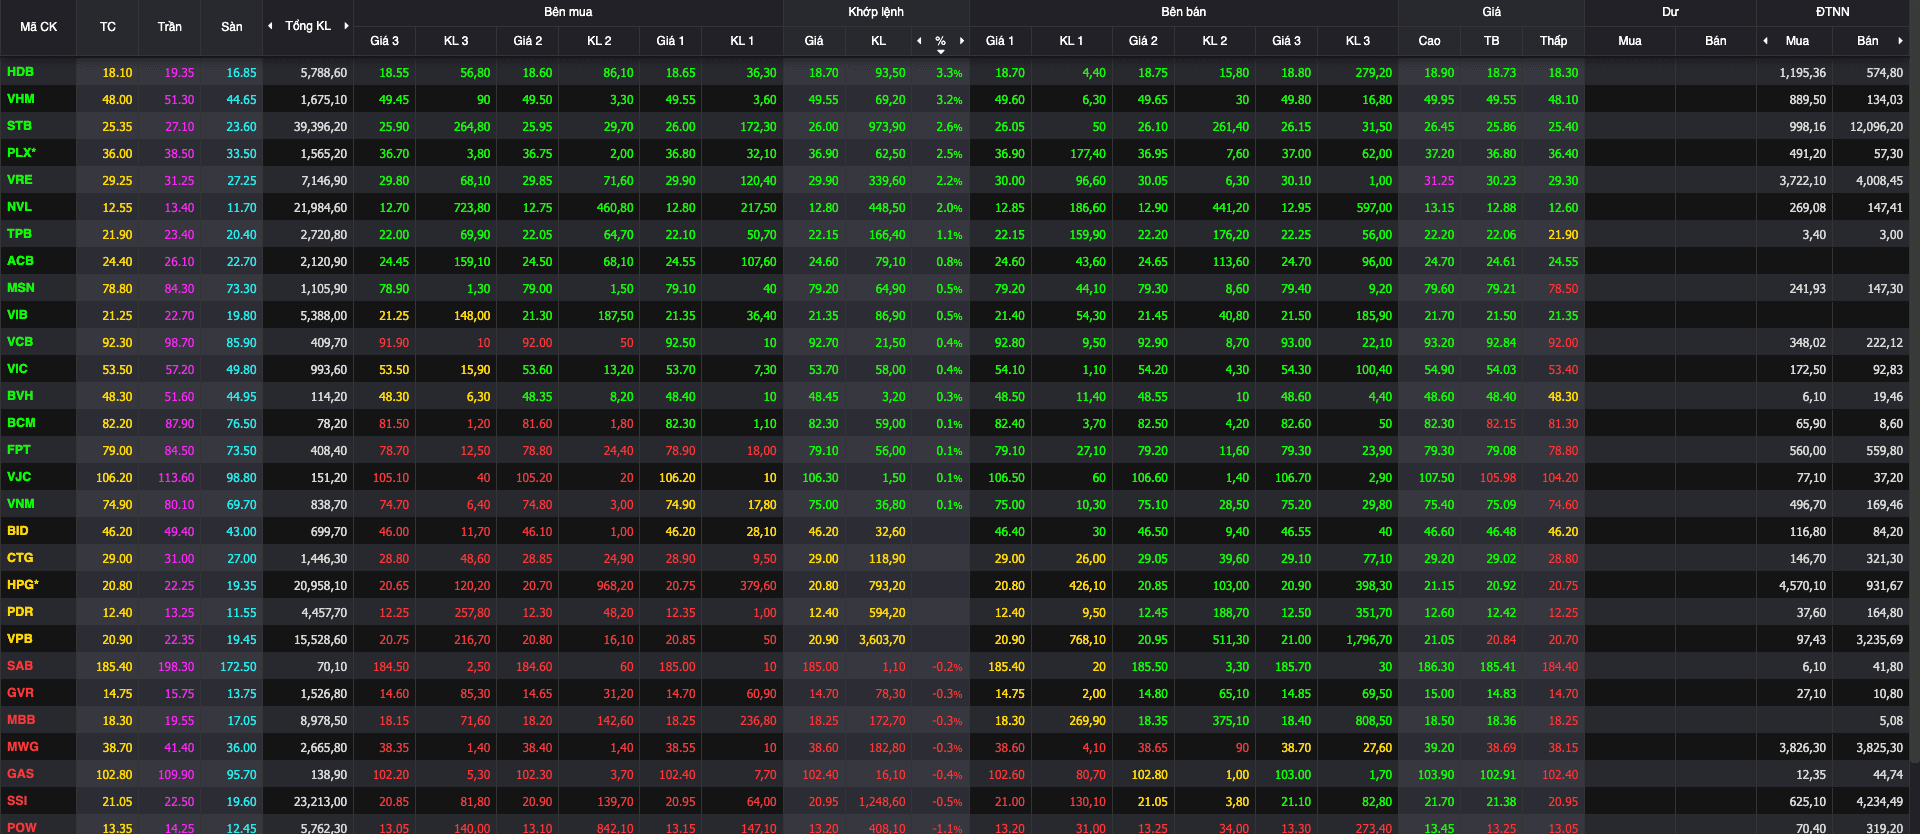The width and height of the screenshot is (1920, 834).
Task: Click the VPB ticker symbol
Action: tap(19, 639)
